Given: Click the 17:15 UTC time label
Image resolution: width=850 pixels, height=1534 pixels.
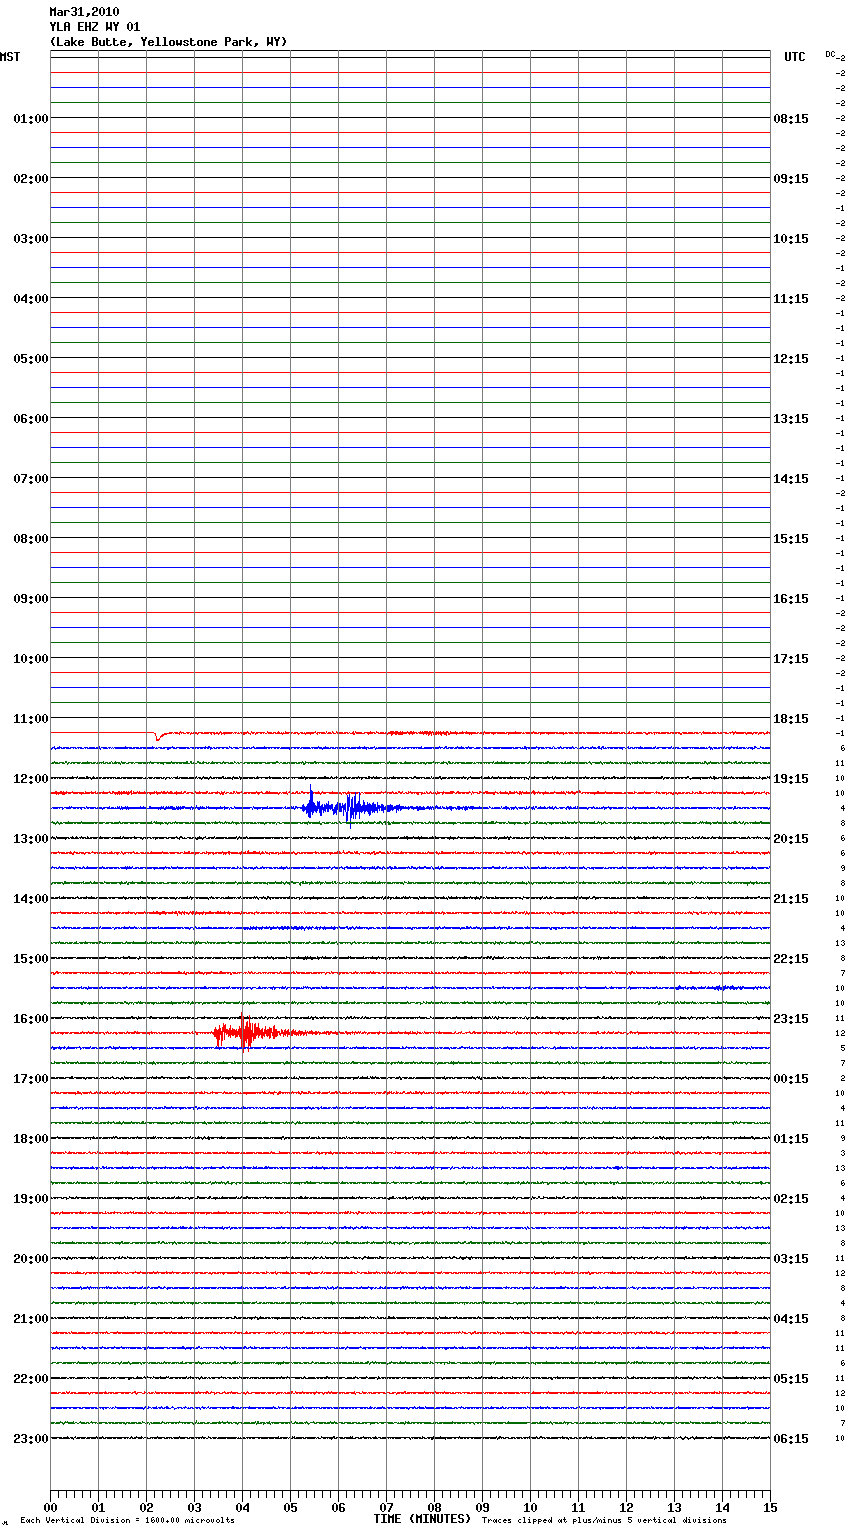Looking at the screenshot, I should click(791, 658).
